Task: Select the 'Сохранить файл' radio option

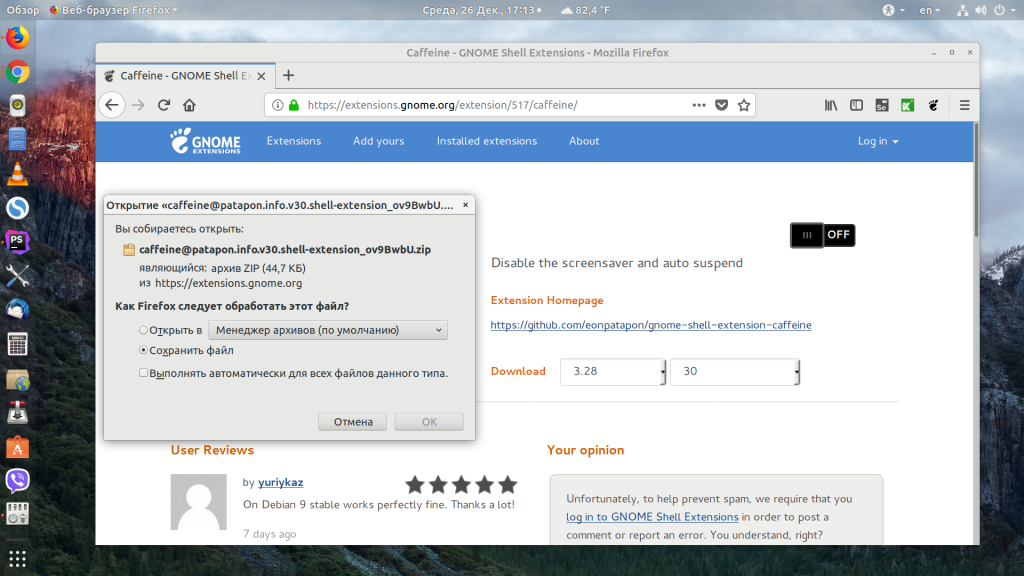Action: coord(143,350)
